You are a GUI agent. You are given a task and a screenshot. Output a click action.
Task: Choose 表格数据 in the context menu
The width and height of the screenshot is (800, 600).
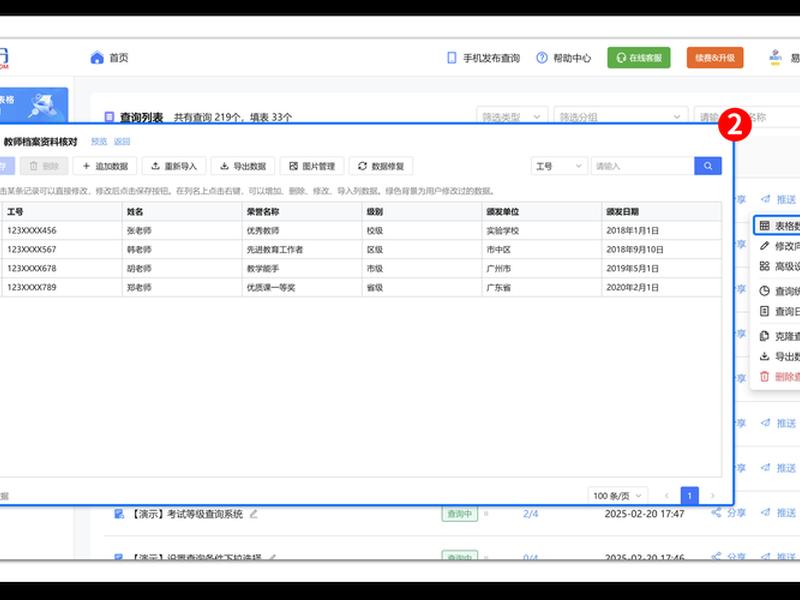point(777,226)
